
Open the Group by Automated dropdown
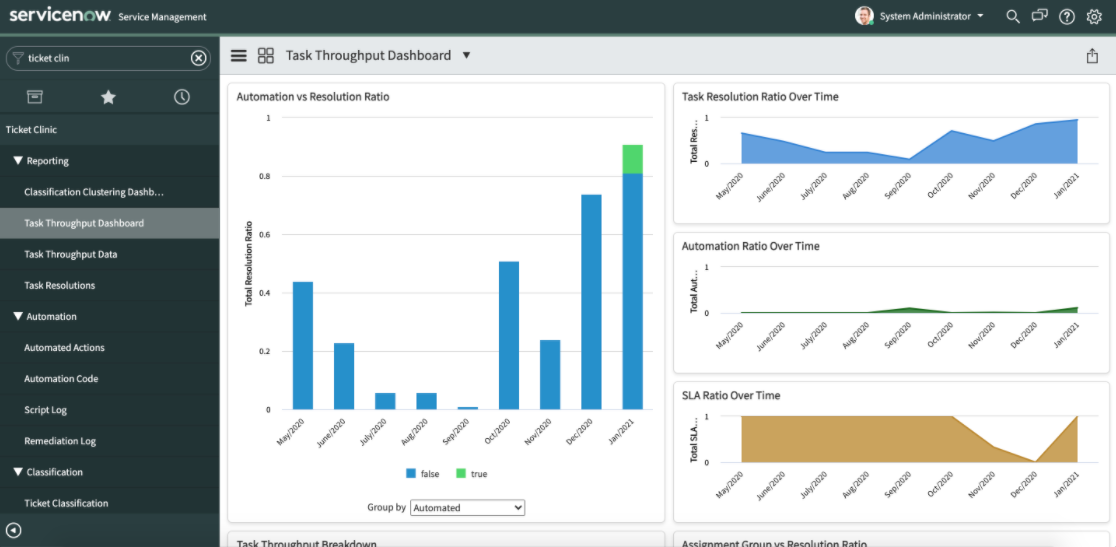tap(467, 508)
